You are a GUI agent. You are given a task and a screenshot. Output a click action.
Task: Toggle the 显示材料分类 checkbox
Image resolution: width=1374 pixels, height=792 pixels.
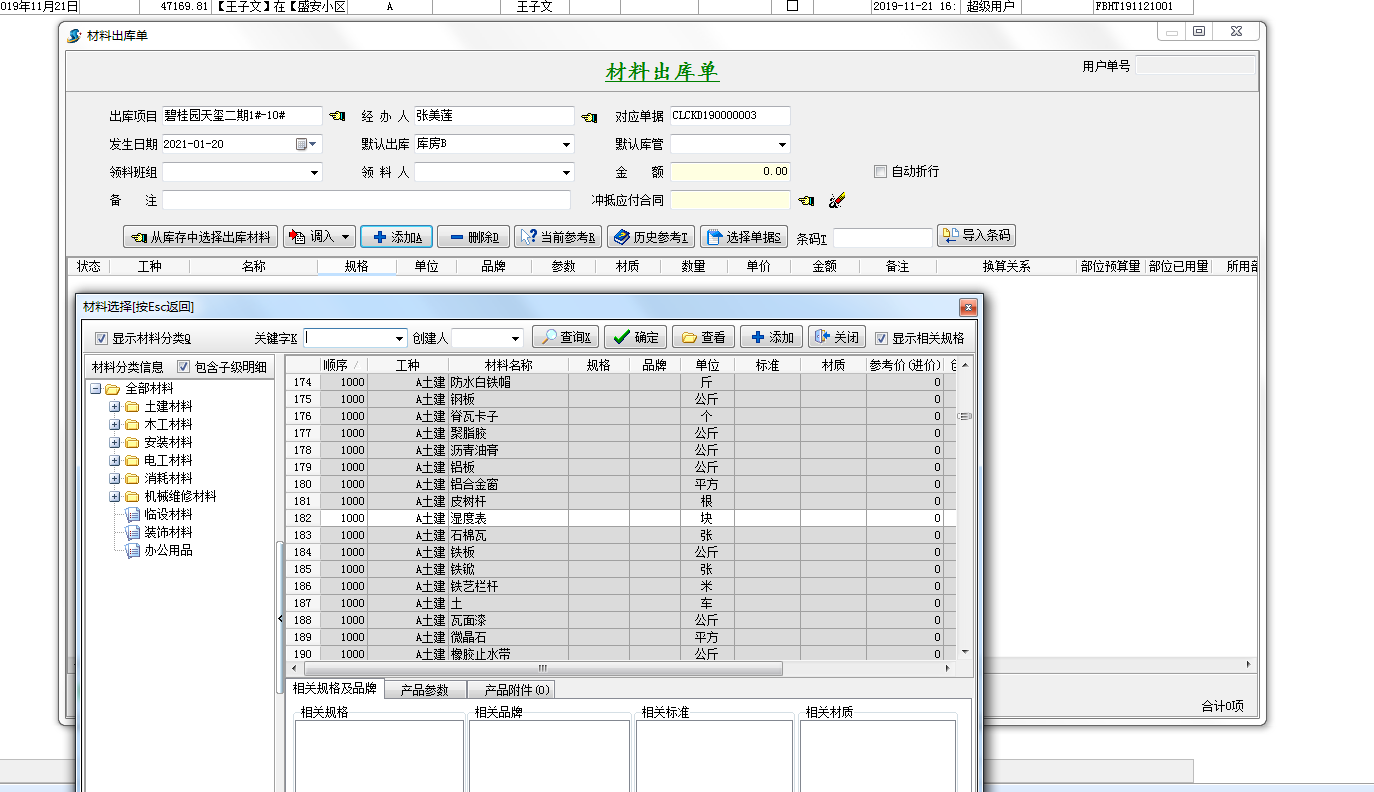pos(101,338)
